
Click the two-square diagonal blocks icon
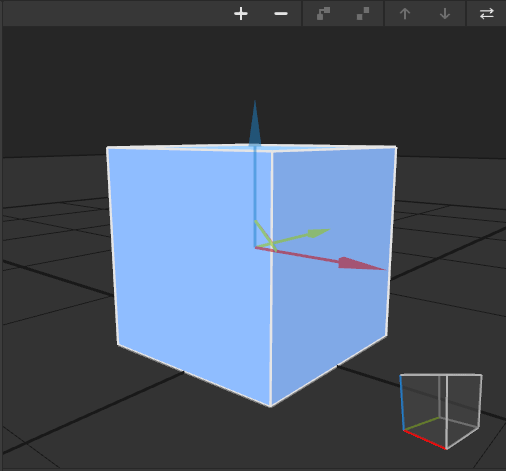coord(363,14)
